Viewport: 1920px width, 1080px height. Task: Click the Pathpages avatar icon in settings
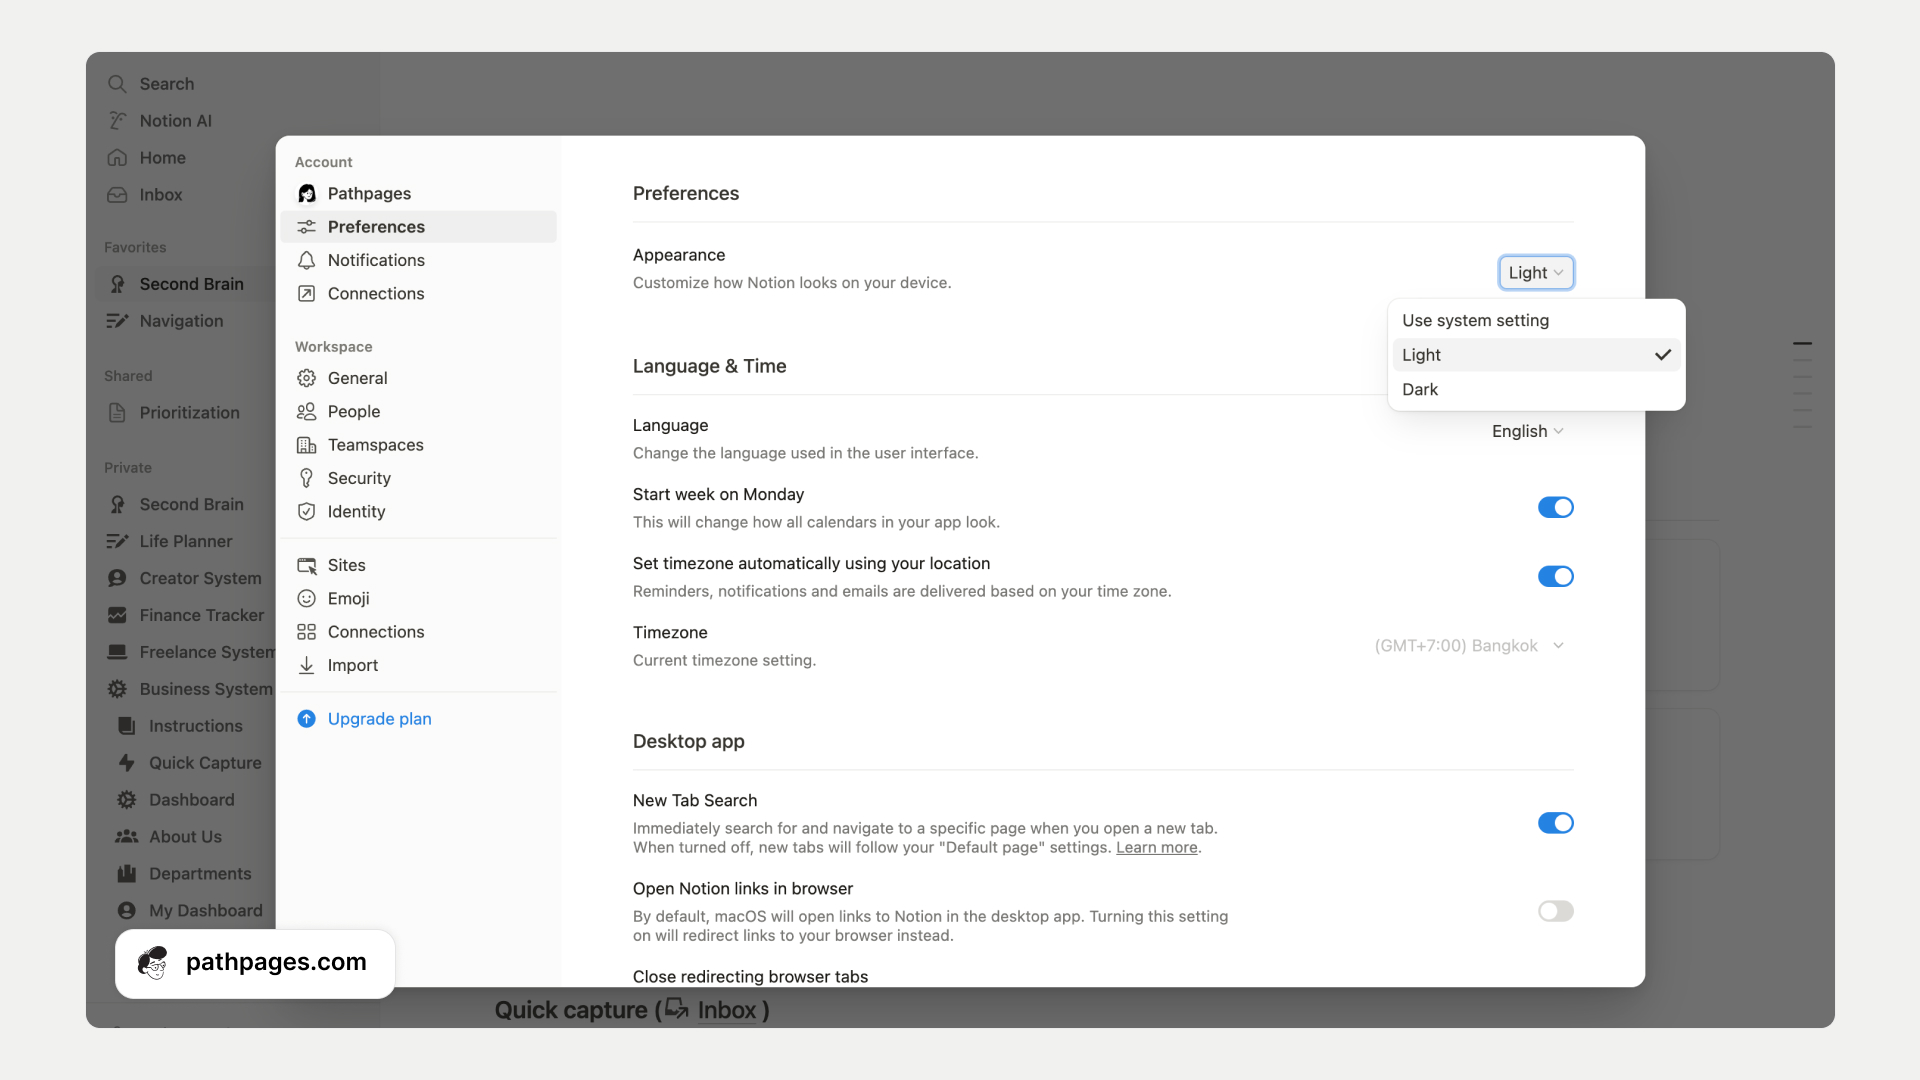[307, 193]
